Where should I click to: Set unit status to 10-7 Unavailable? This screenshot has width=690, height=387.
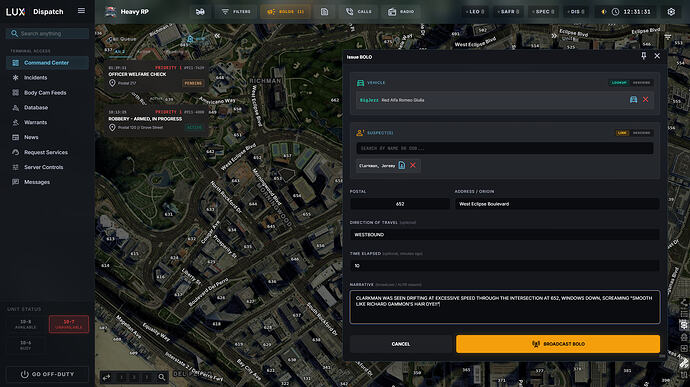[69, 324]
